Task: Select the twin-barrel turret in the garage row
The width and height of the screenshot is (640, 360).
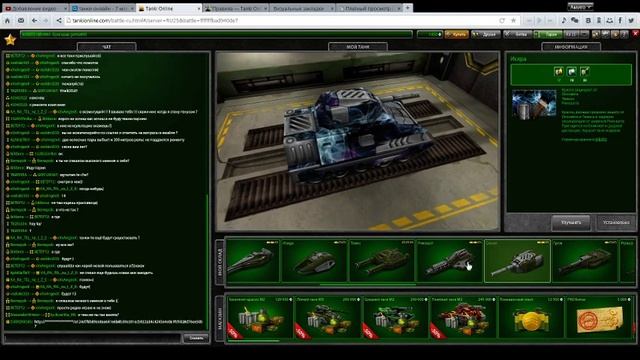Action: pyautogui.click(x=382, y=261)
